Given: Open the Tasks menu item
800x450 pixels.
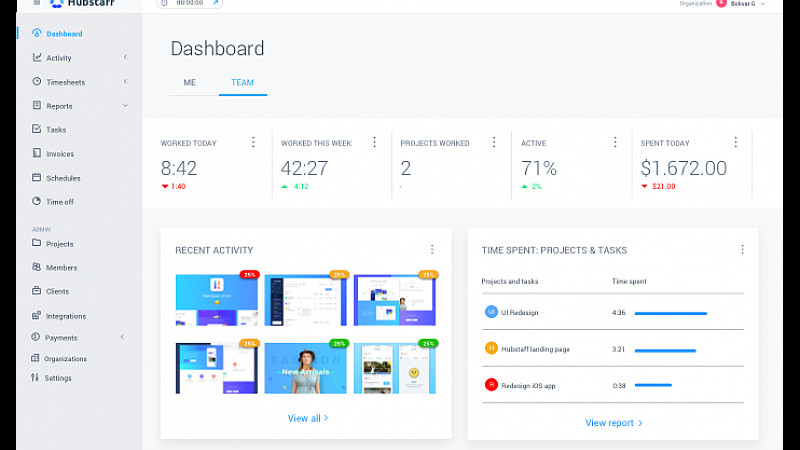Looking at the screenshot, I should point(56,130).
